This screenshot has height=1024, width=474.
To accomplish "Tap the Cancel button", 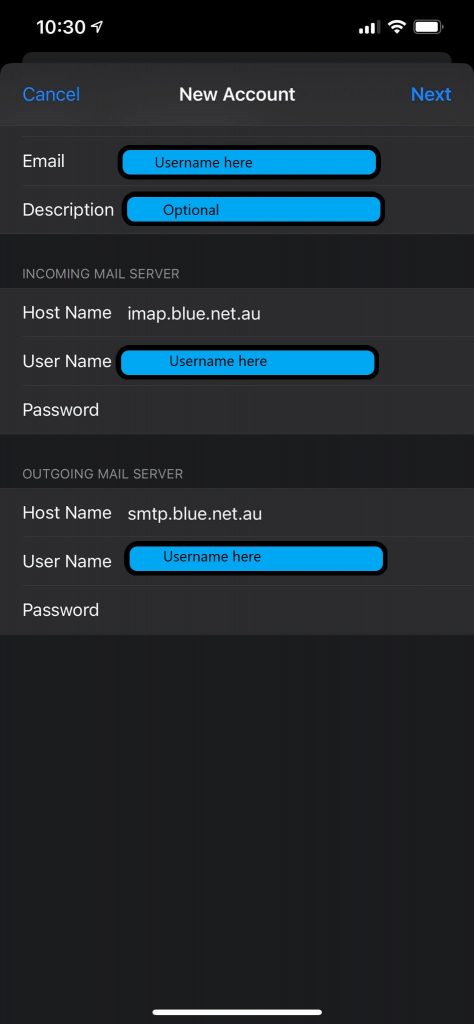I will click(51, 94).
